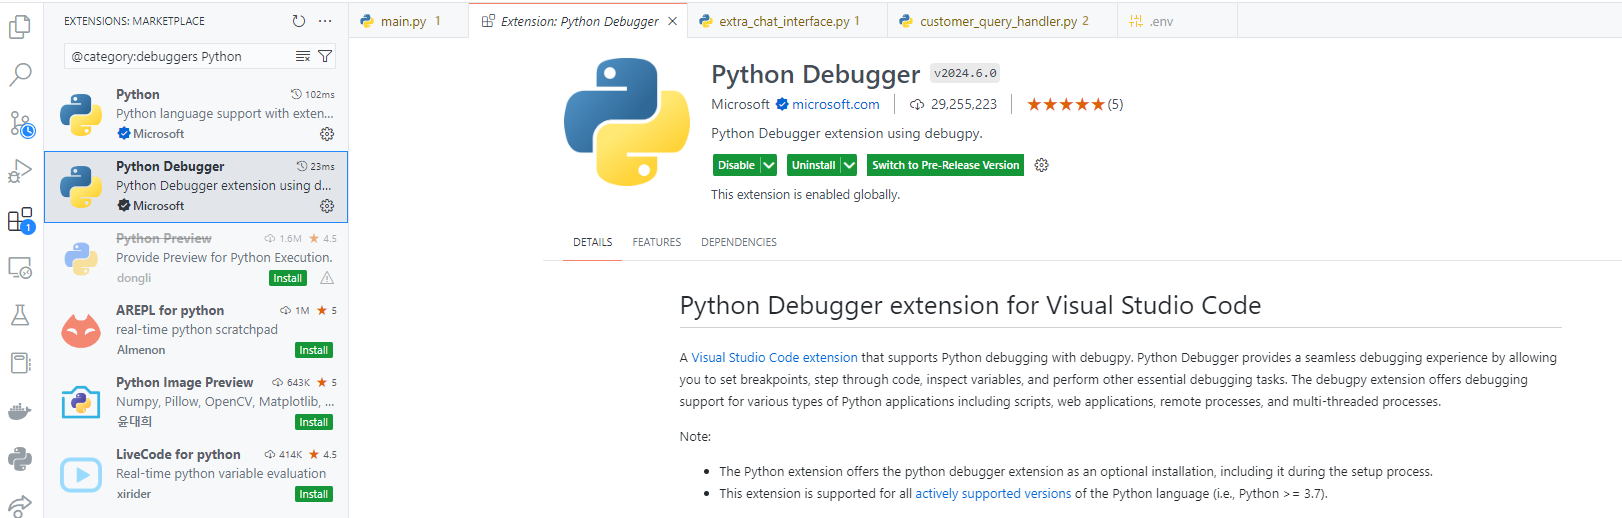The height and width of the screenshot is (518, 1622).
Task: Select Python extension in marketplace list
Action: (x=196, y=114)
